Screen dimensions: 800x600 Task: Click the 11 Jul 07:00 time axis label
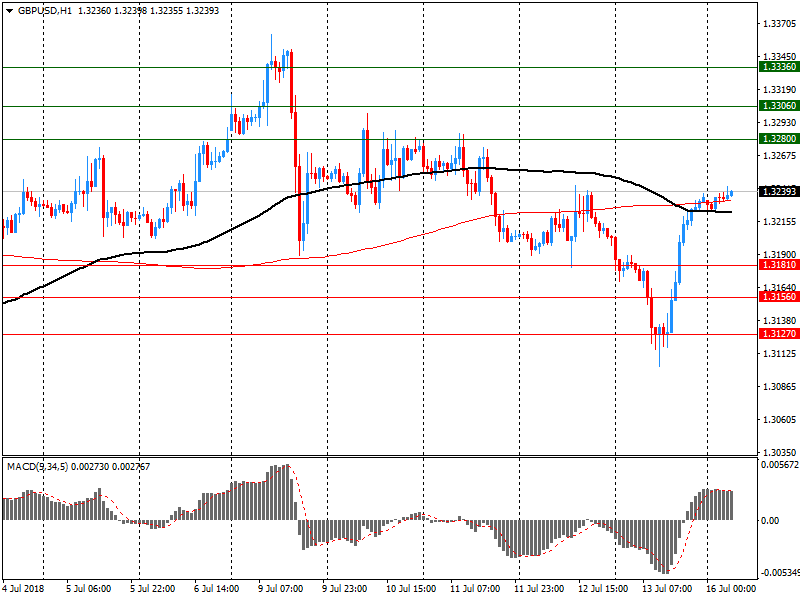coord(475,588)
